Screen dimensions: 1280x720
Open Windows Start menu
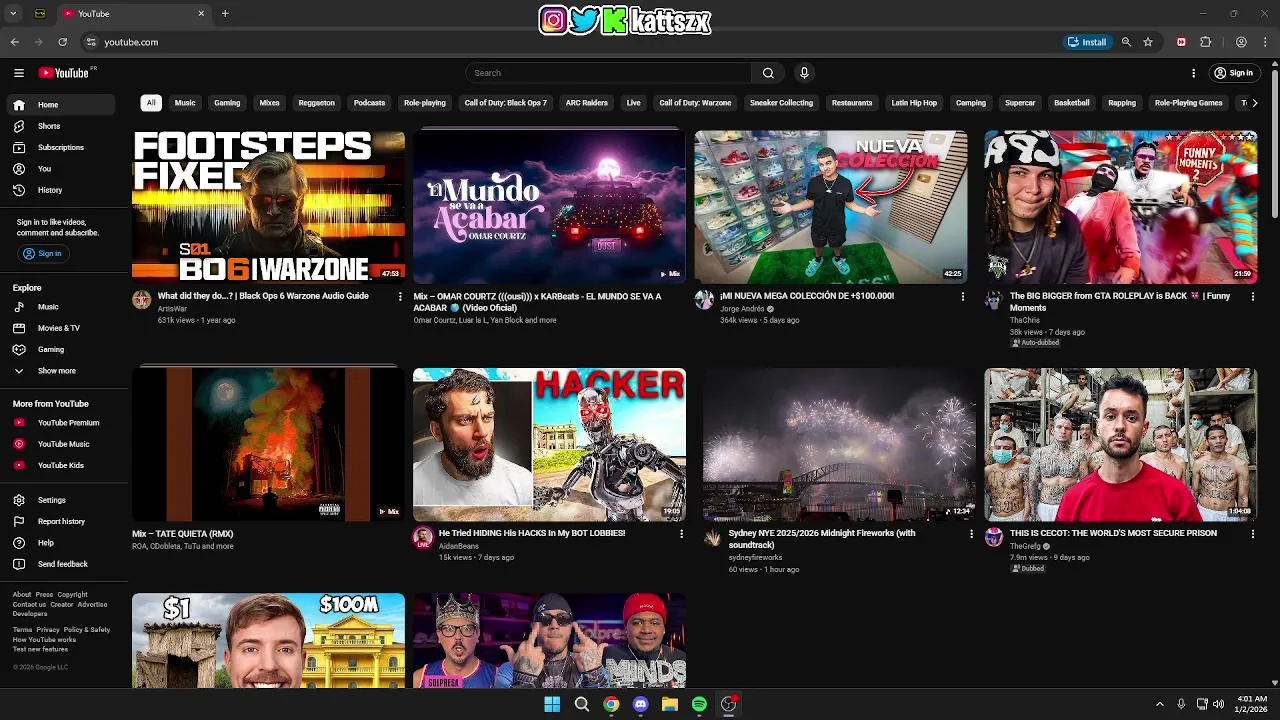click(x=552, y=704)
